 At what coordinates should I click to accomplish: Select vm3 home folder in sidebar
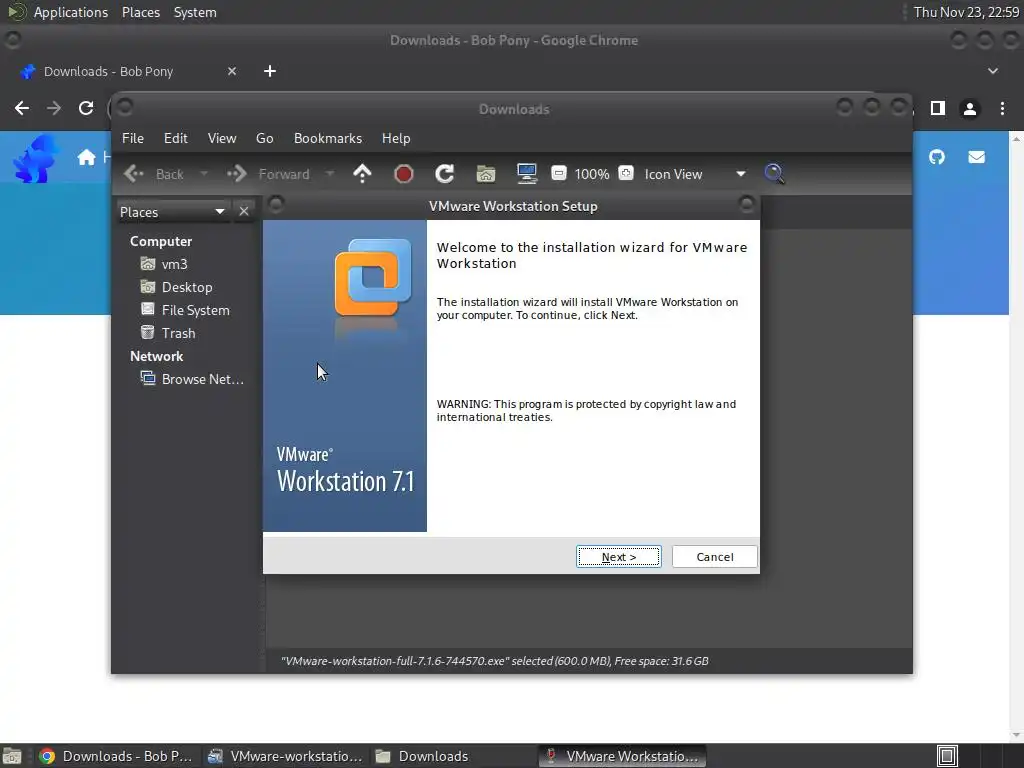163,264
